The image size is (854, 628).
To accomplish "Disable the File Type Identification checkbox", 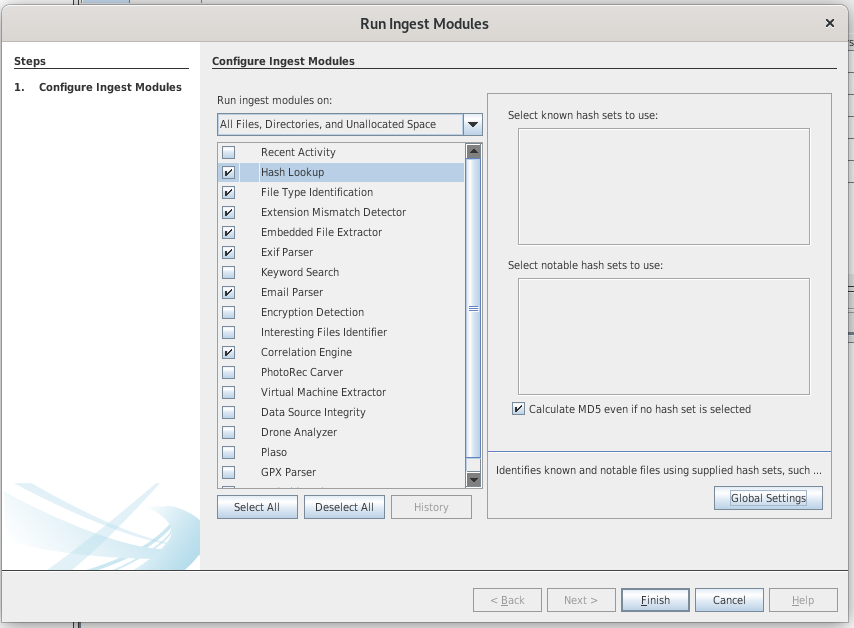I will (x=229, y=193).
